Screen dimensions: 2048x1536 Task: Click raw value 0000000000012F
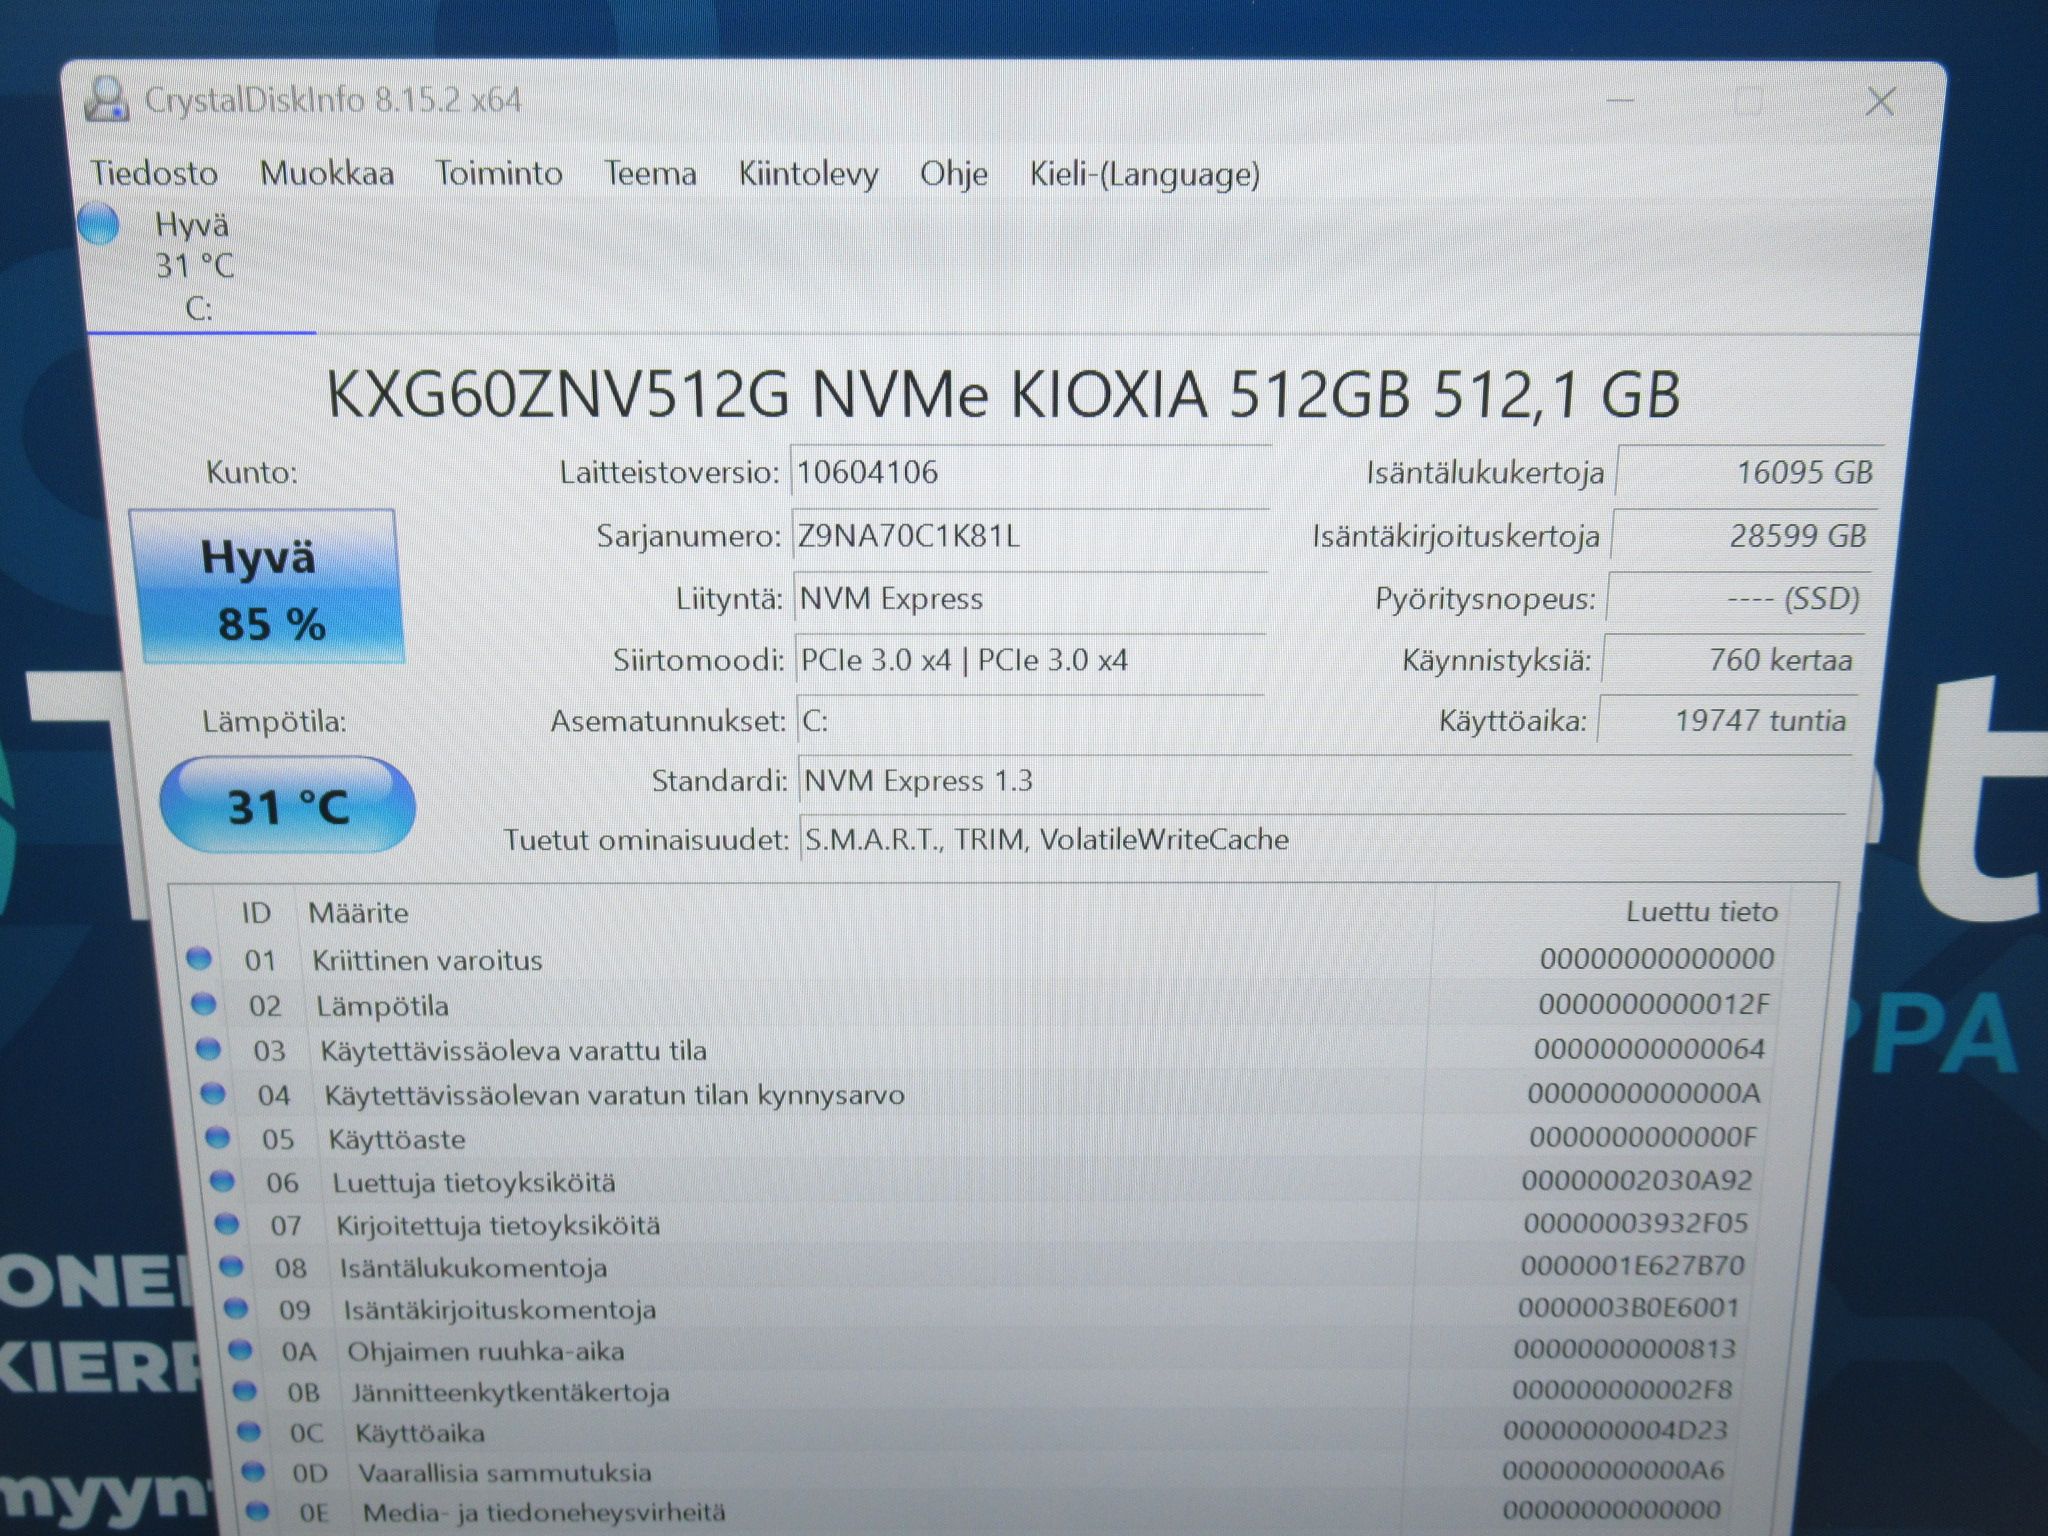[1653, 1004]
